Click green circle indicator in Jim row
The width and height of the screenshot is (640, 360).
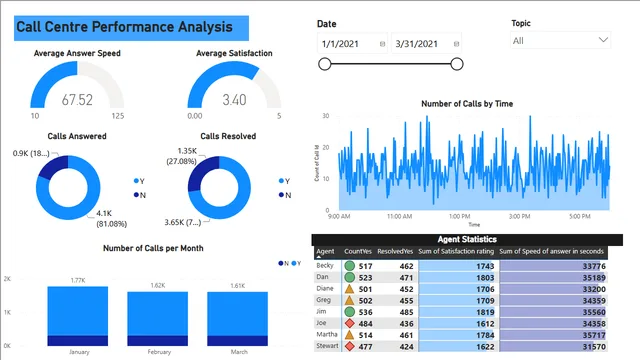(349, 312)
